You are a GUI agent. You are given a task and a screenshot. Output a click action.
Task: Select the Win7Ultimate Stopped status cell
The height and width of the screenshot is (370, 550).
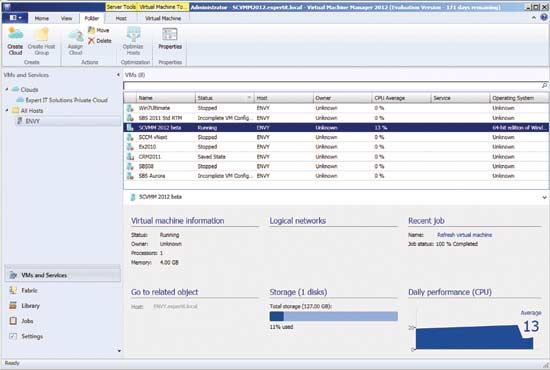click(x=225, y=108)
